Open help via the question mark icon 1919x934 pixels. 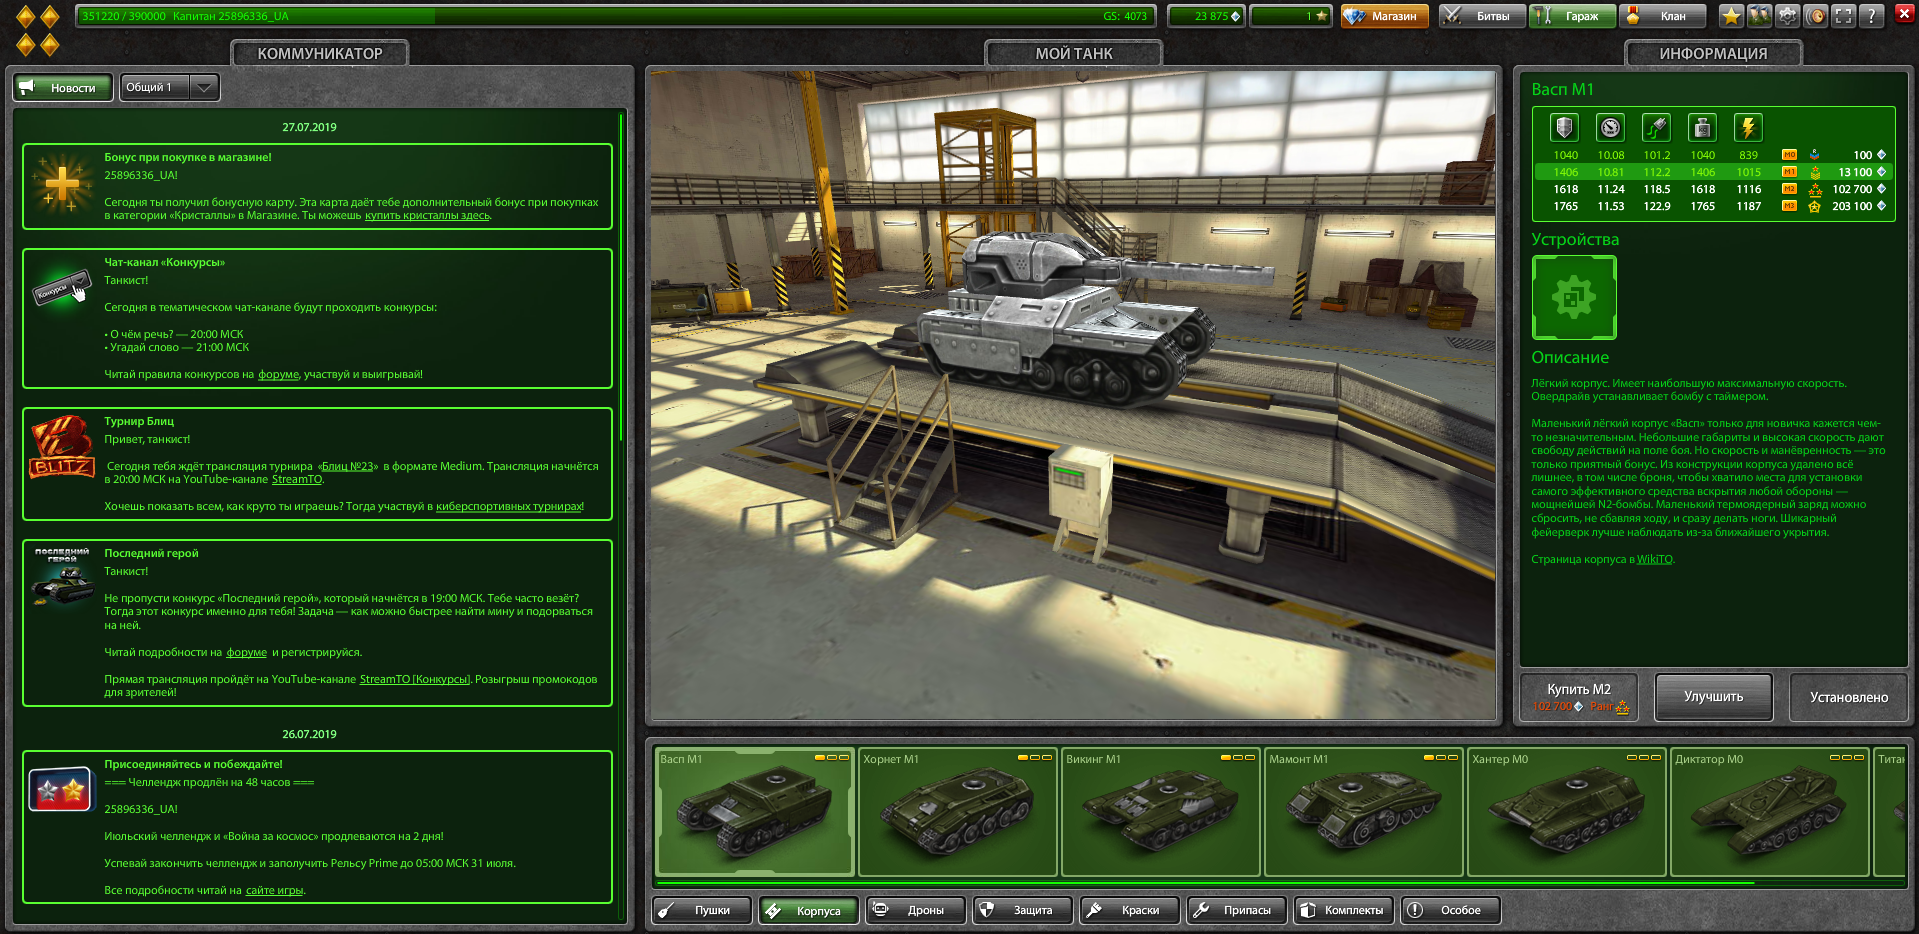[1872, 16]
